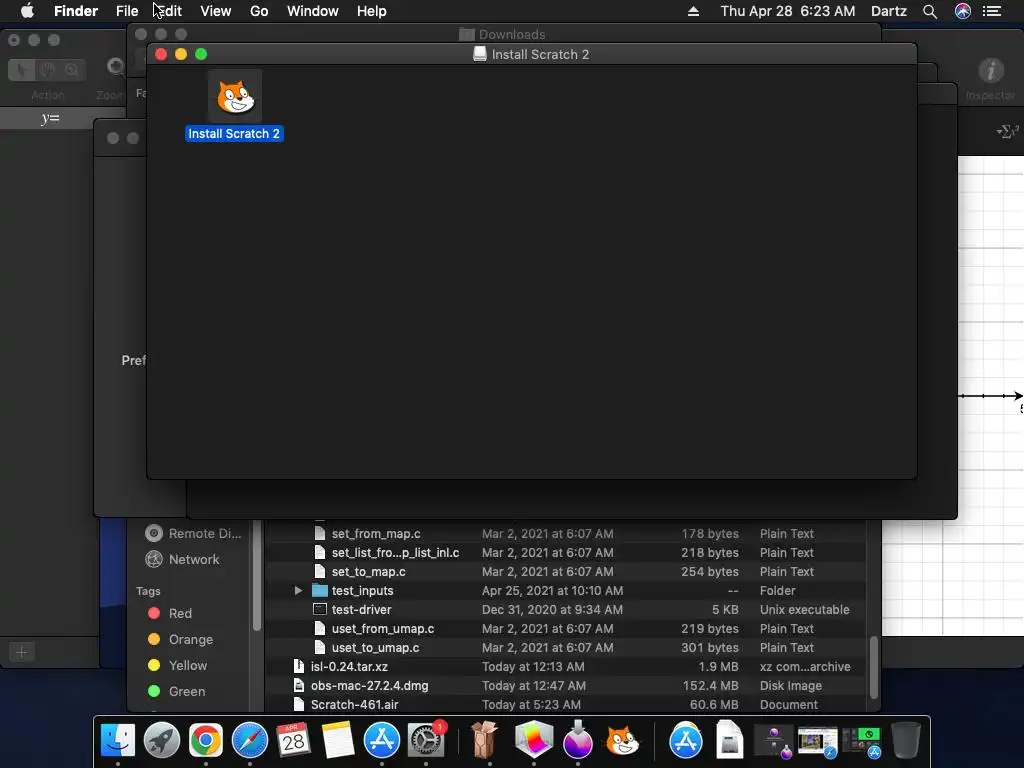Select the Install Scratch 2 app icon

(235, 97)
